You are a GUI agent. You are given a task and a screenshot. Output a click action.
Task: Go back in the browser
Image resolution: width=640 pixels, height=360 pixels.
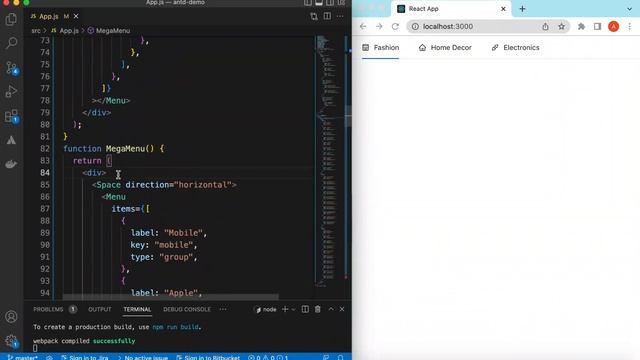click(x=363, y=26)
